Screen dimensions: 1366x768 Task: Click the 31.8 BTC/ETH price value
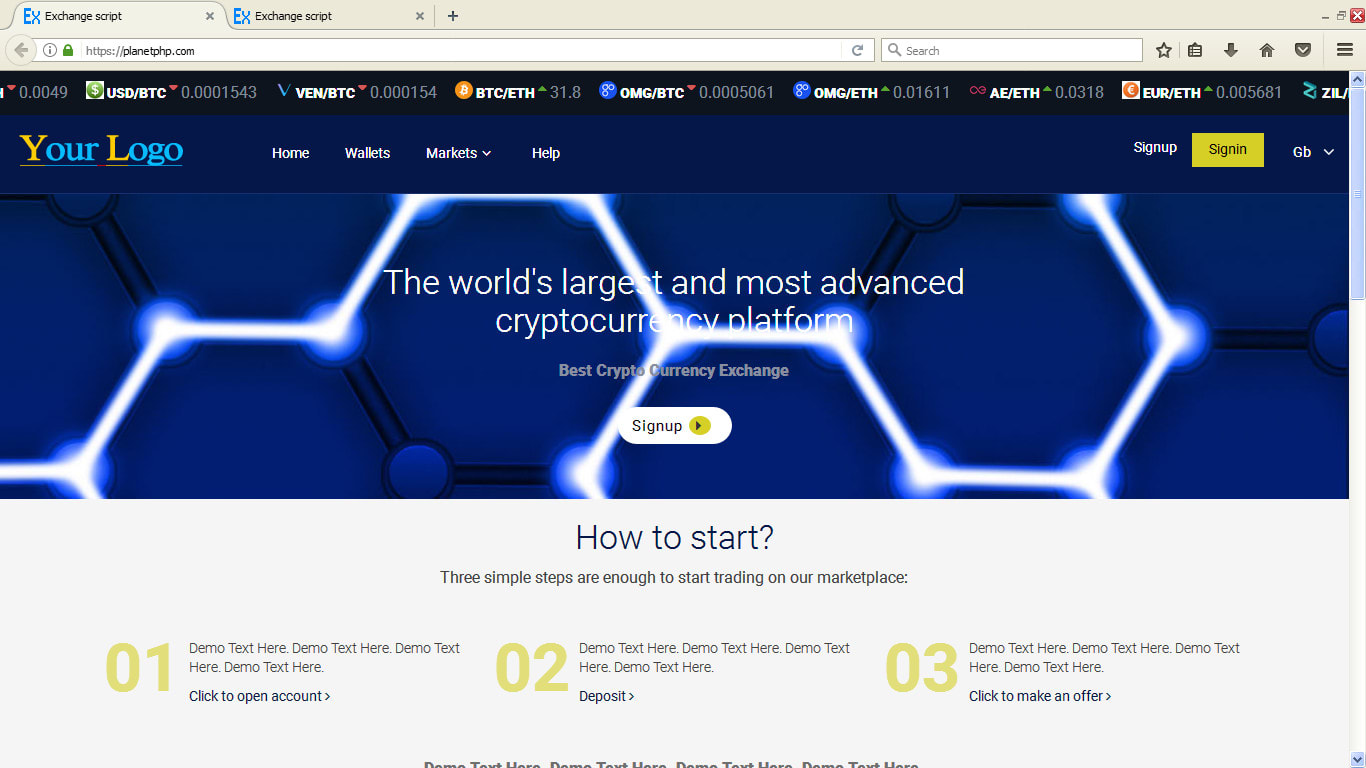pos(565,92)
